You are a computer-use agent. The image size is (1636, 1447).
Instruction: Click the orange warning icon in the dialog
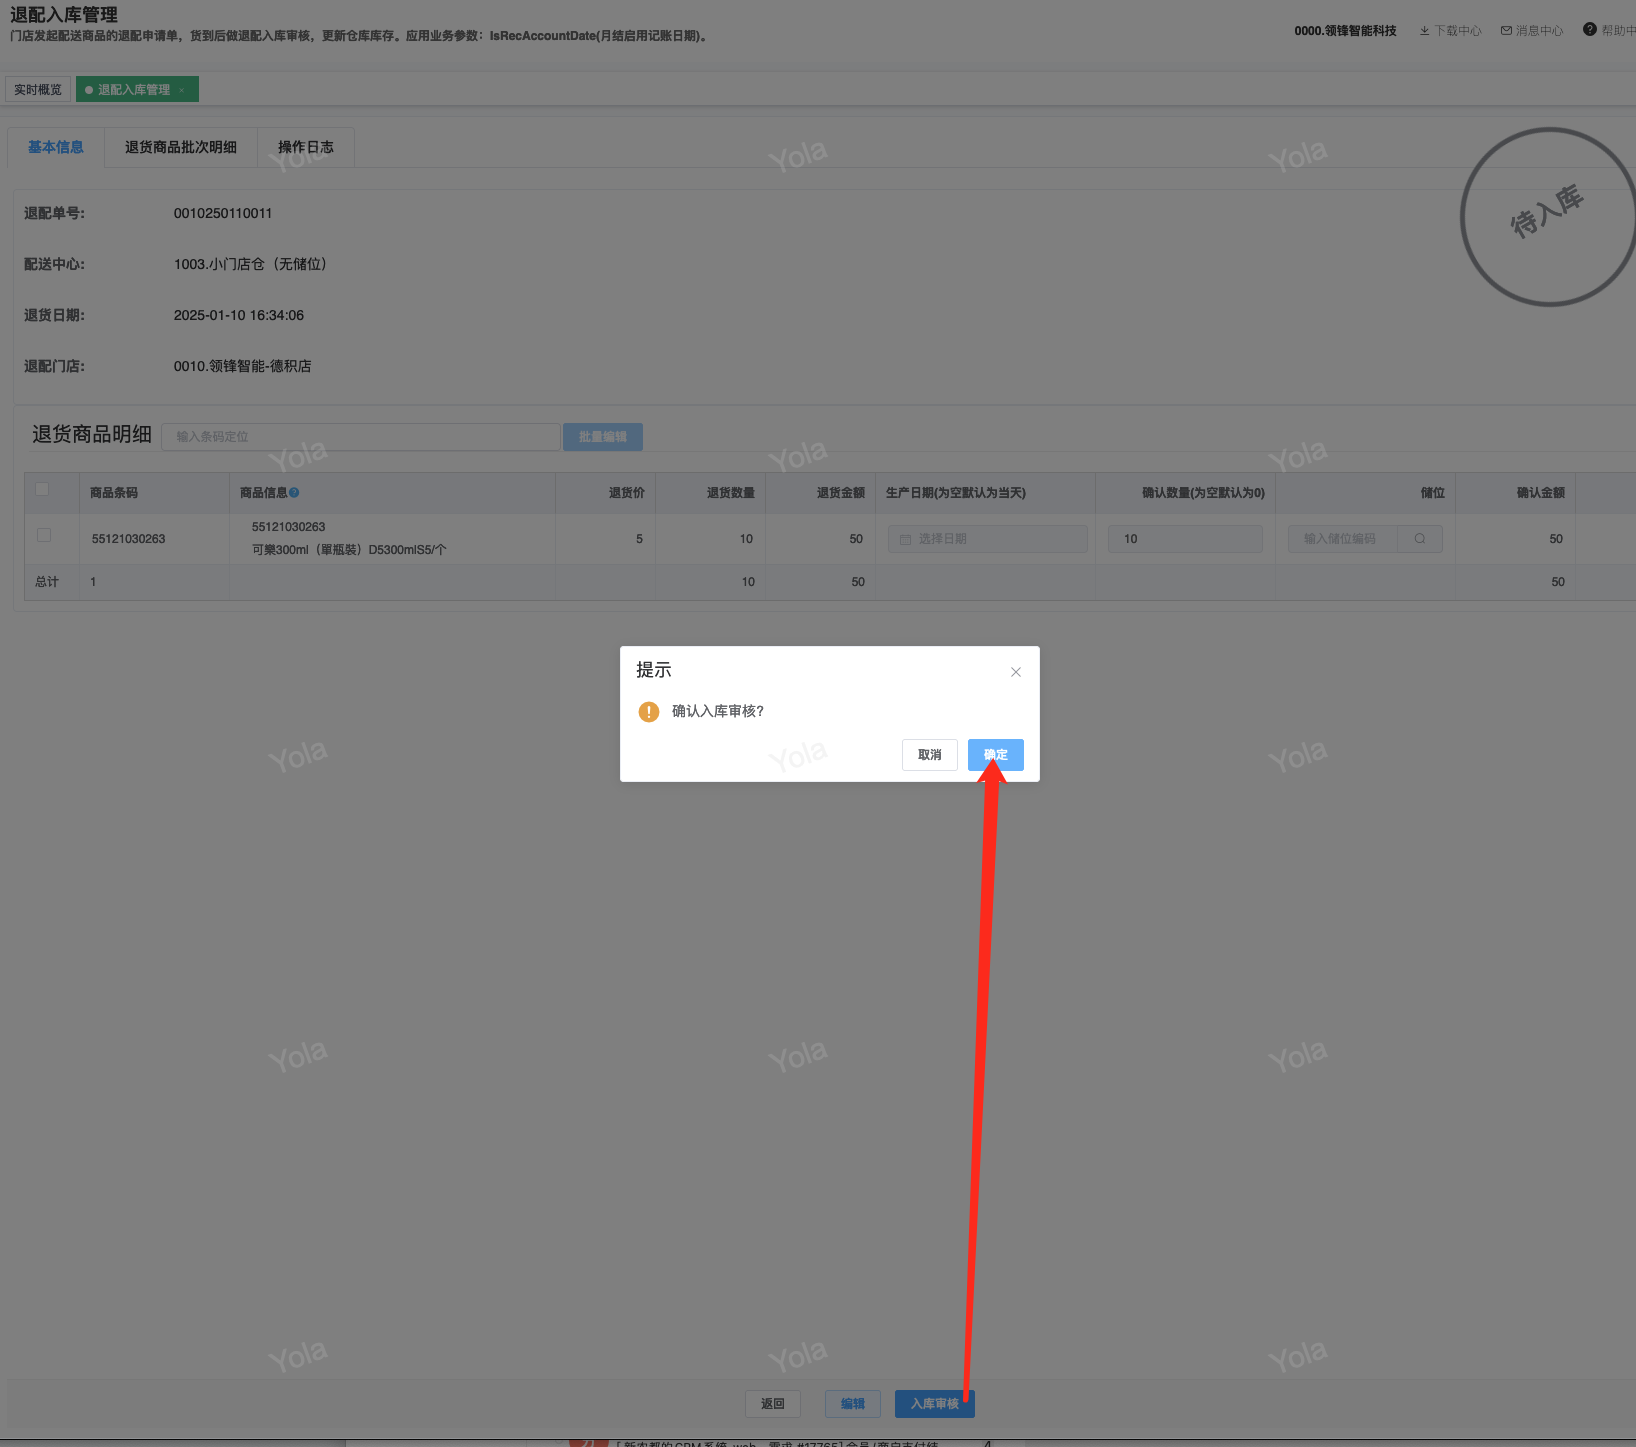[x=649, y=712]
